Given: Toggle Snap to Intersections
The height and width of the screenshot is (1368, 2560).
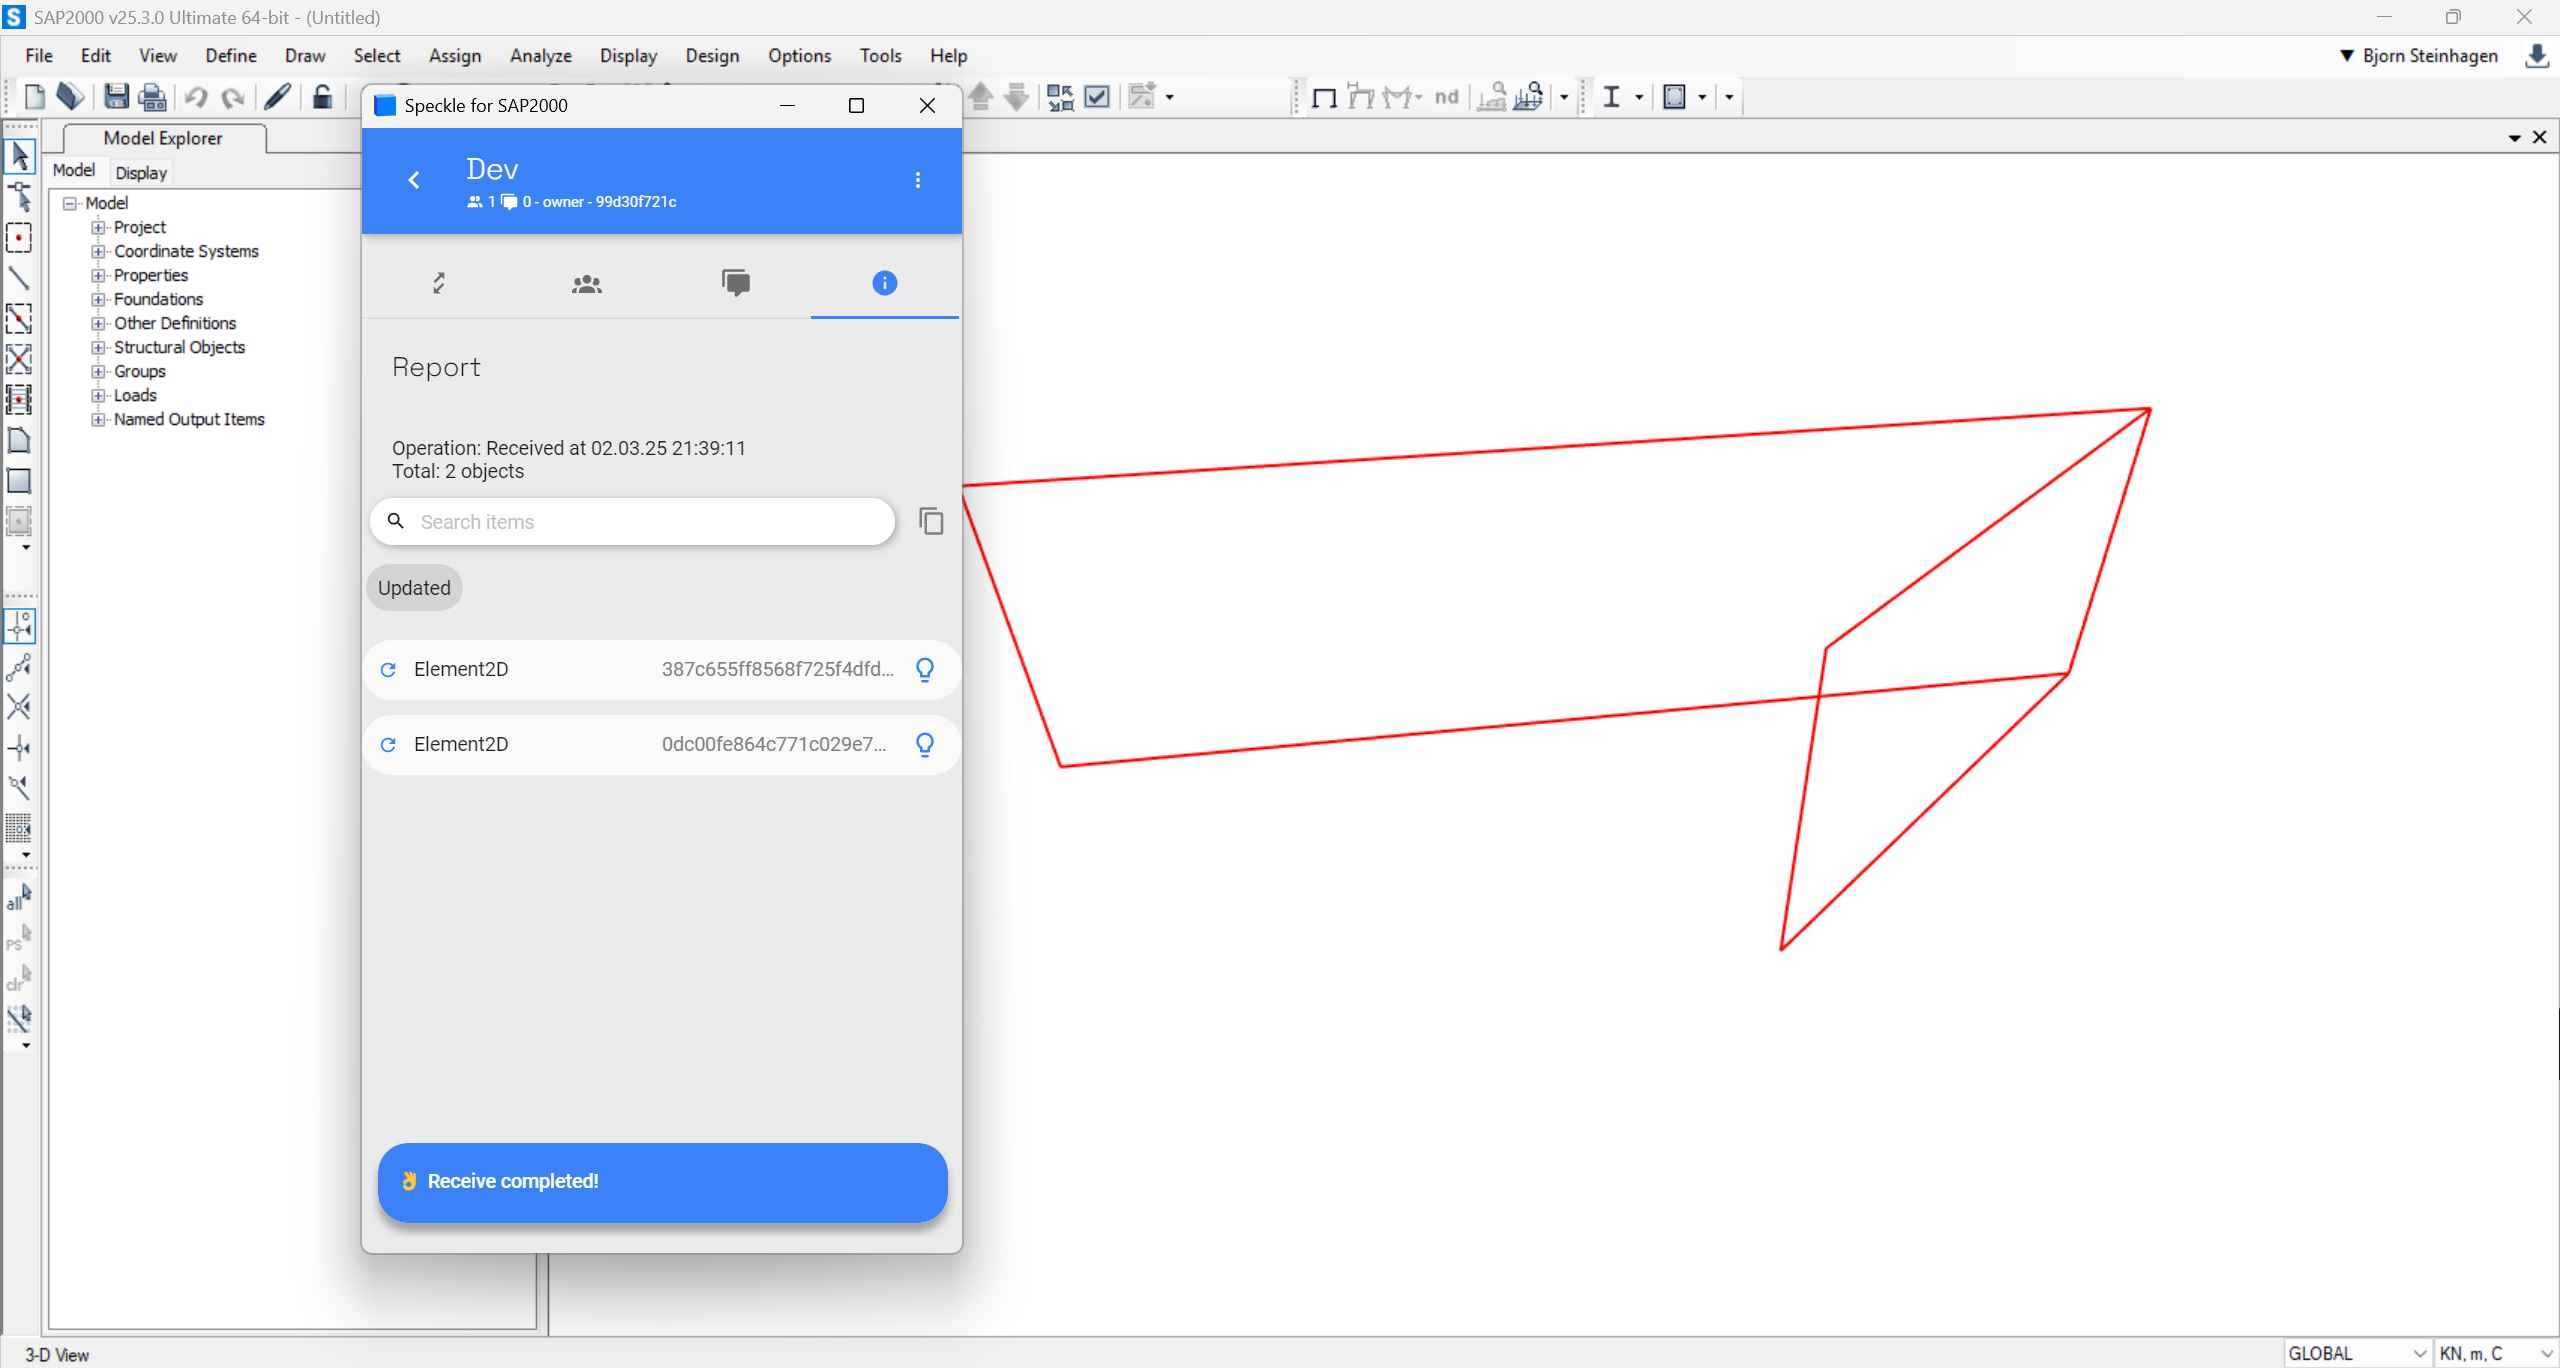Looking at the screenshot, I should point(19,707).
